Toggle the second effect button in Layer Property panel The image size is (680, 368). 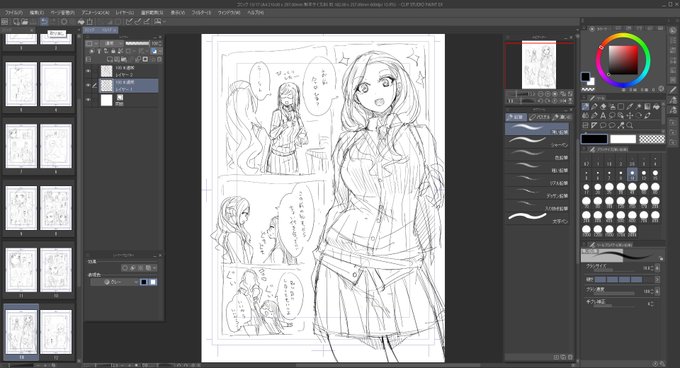(133, 268)
